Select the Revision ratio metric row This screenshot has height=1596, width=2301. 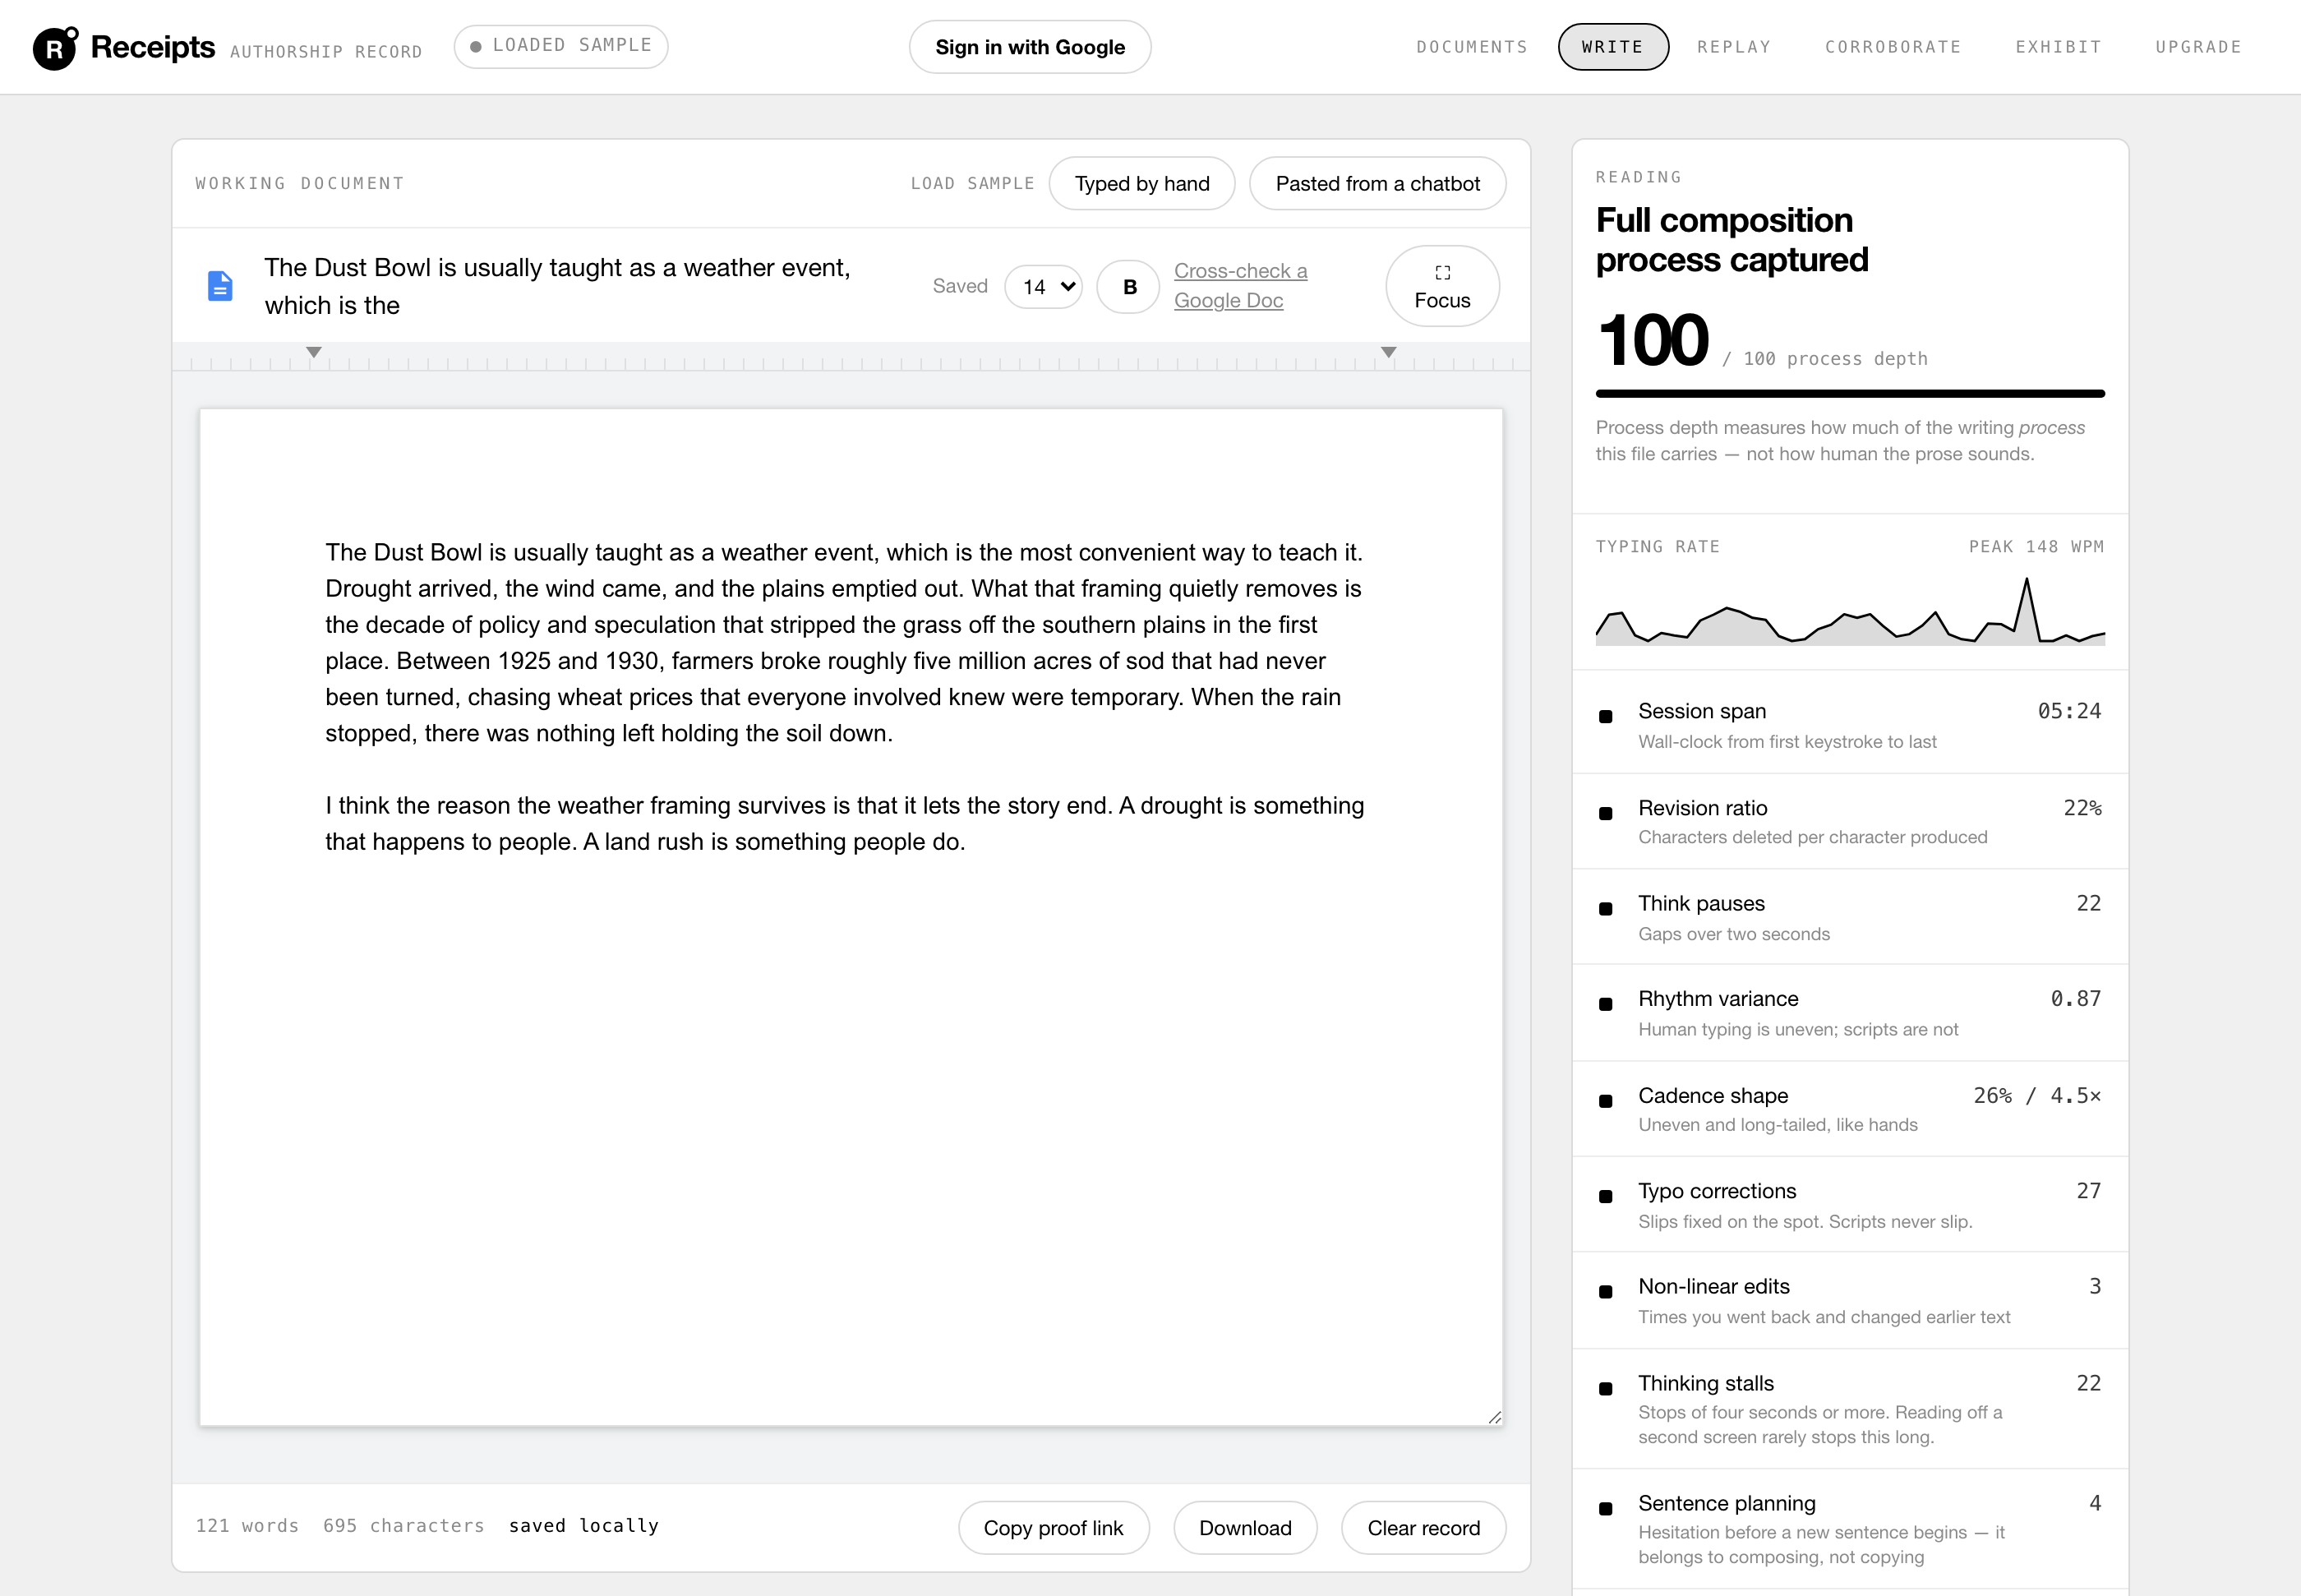pyautogui.click(x=1850, y=821)
